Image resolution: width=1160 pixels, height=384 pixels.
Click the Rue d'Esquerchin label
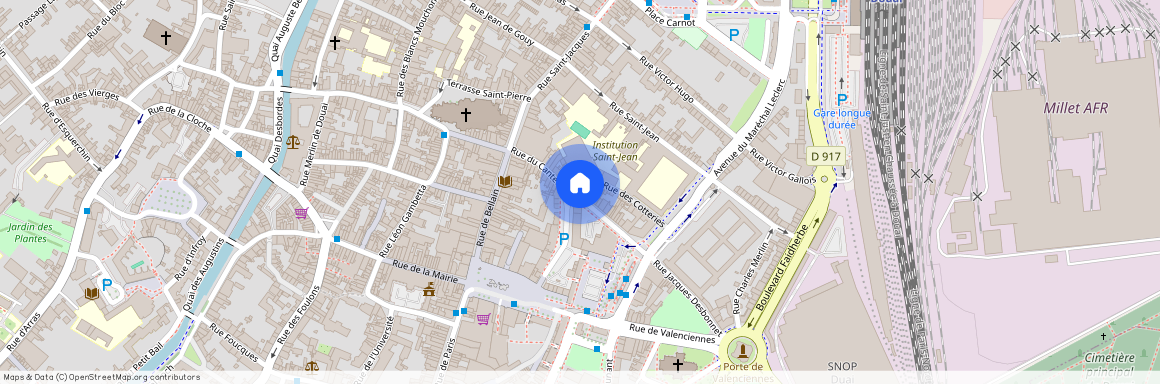[x=67, y=132]
